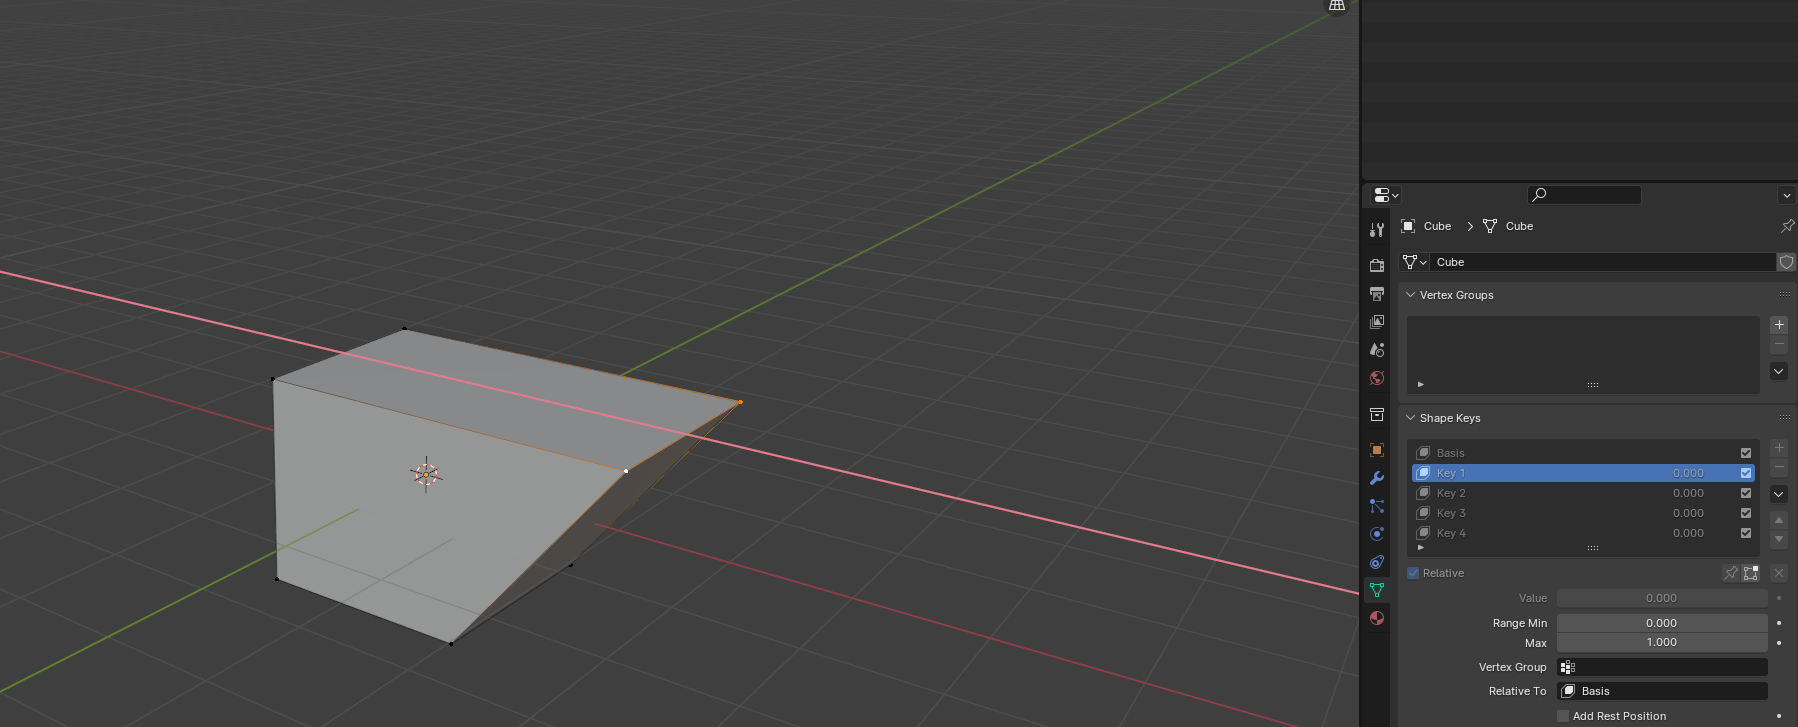This screenshot has width=1798, height=727.
Task: Toggle shape key edit mode button
Action: point(1751,573)
